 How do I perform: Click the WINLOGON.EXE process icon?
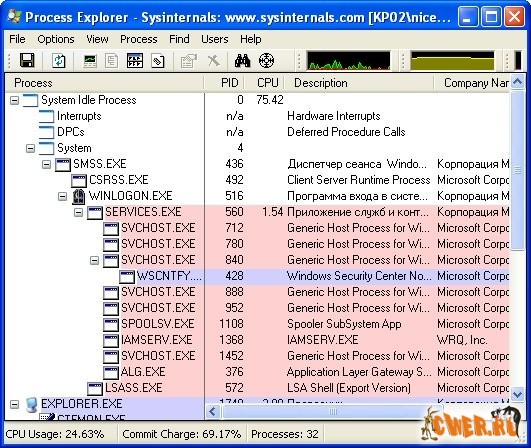[x=79, y=196]
